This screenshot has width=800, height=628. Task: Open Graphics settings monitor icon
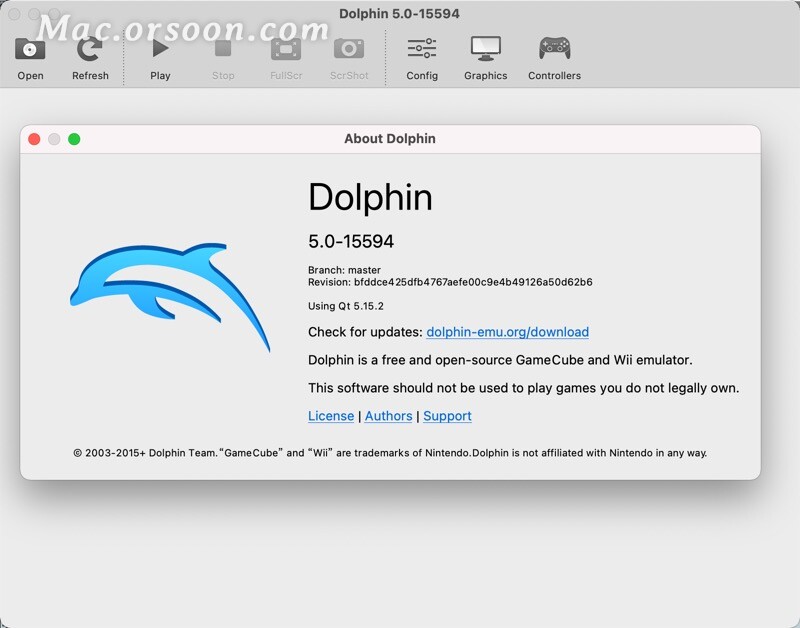[x=486, y=48]
